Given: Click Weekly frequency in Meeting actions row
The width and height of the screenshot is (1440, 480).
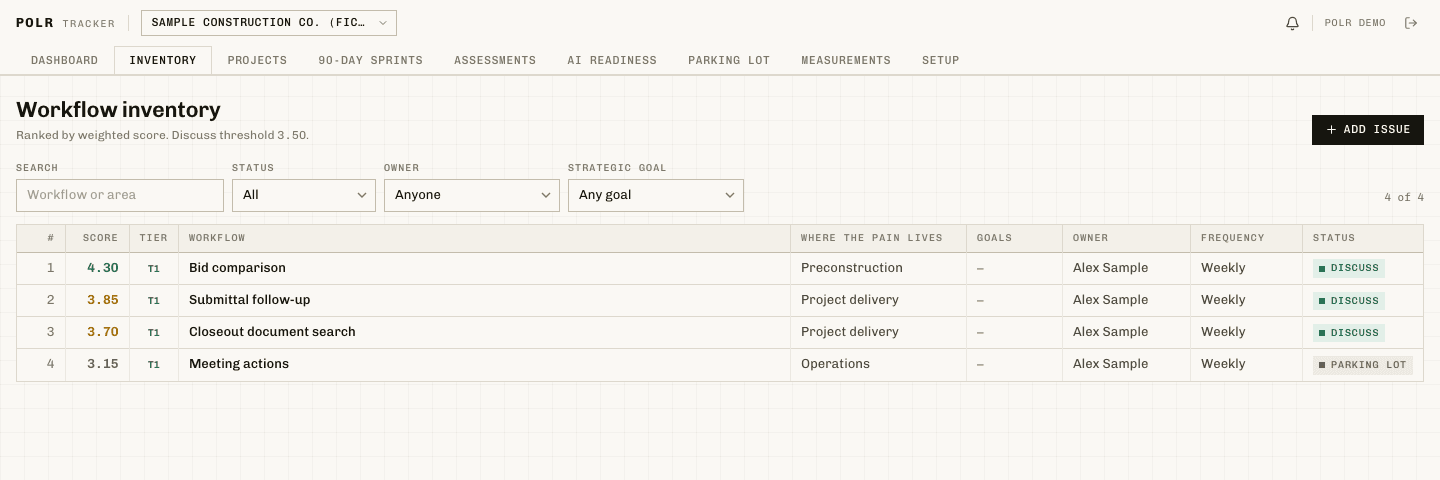Looking at the screenshot, I should click(1223, 364).
